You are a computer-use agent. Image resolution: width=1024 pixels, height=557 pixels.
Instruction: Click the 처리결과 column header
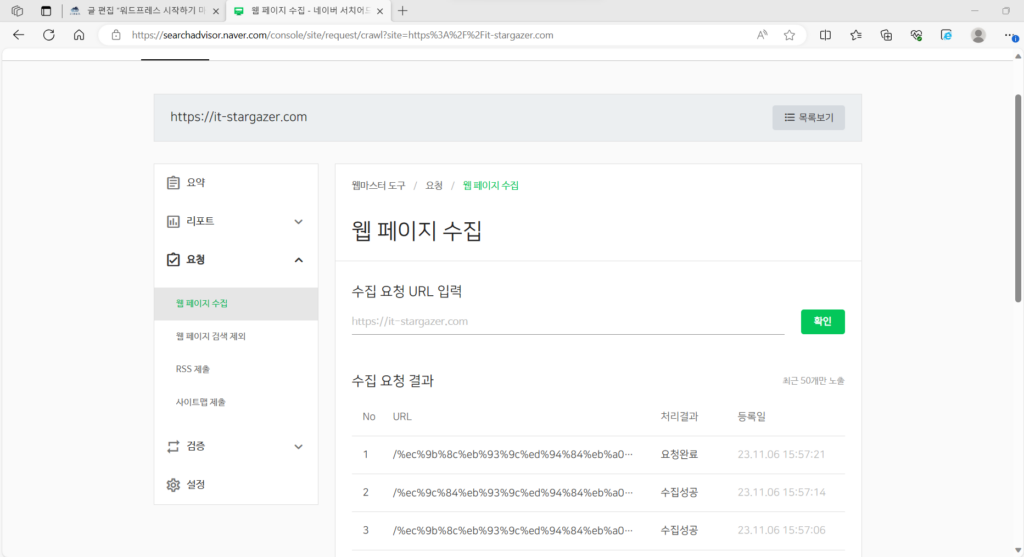(x=679, y=417)
